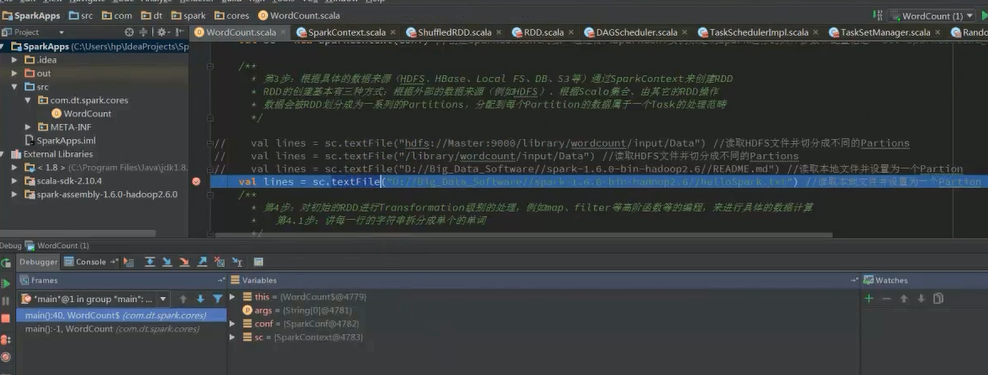Viewport: 988px width, 375px height.
Task: Stop debugging with red square icon
Action: click(6, 319)
